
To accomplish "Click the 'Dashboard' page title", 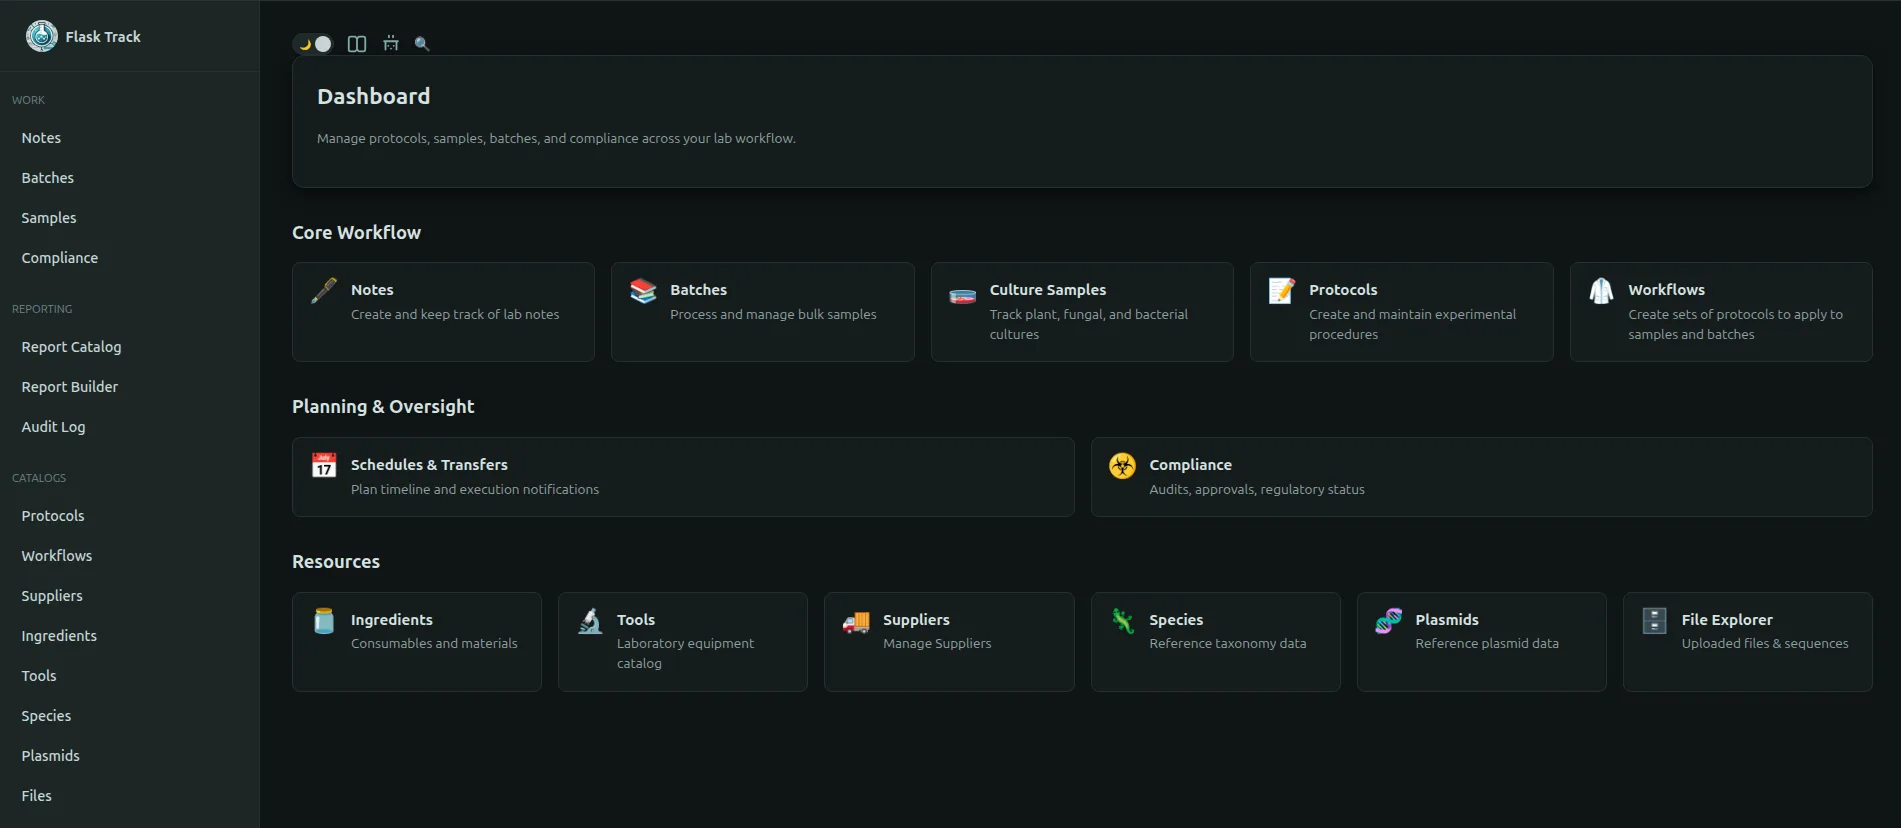I will (x=374, y=96).
